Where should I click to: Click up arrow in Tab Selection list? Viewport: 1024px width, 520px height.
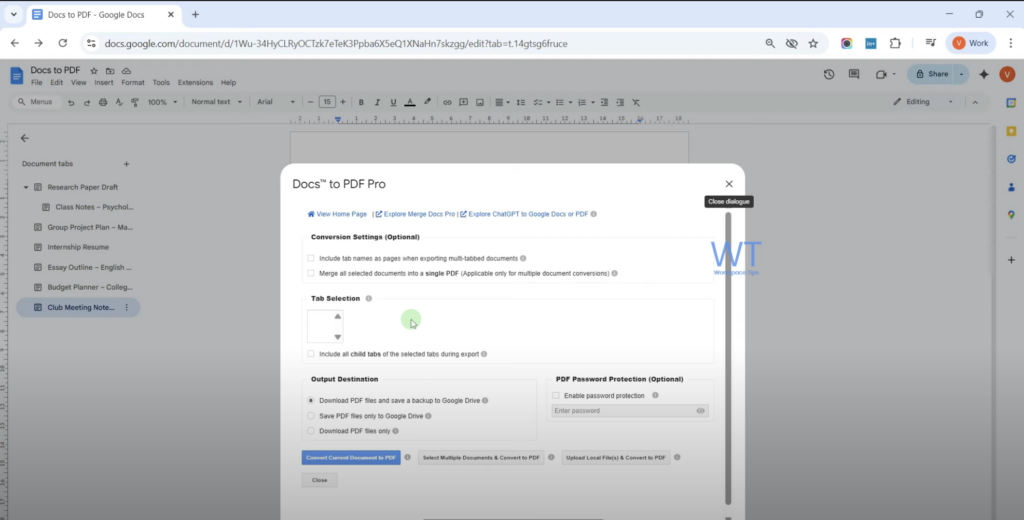pos(338,316)
